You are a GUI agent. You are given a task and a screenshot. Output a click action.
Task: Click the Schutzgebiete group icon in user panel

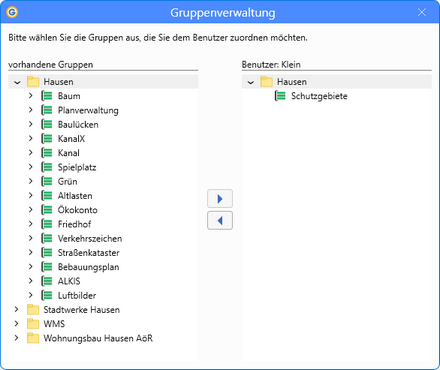click(280, 96)
